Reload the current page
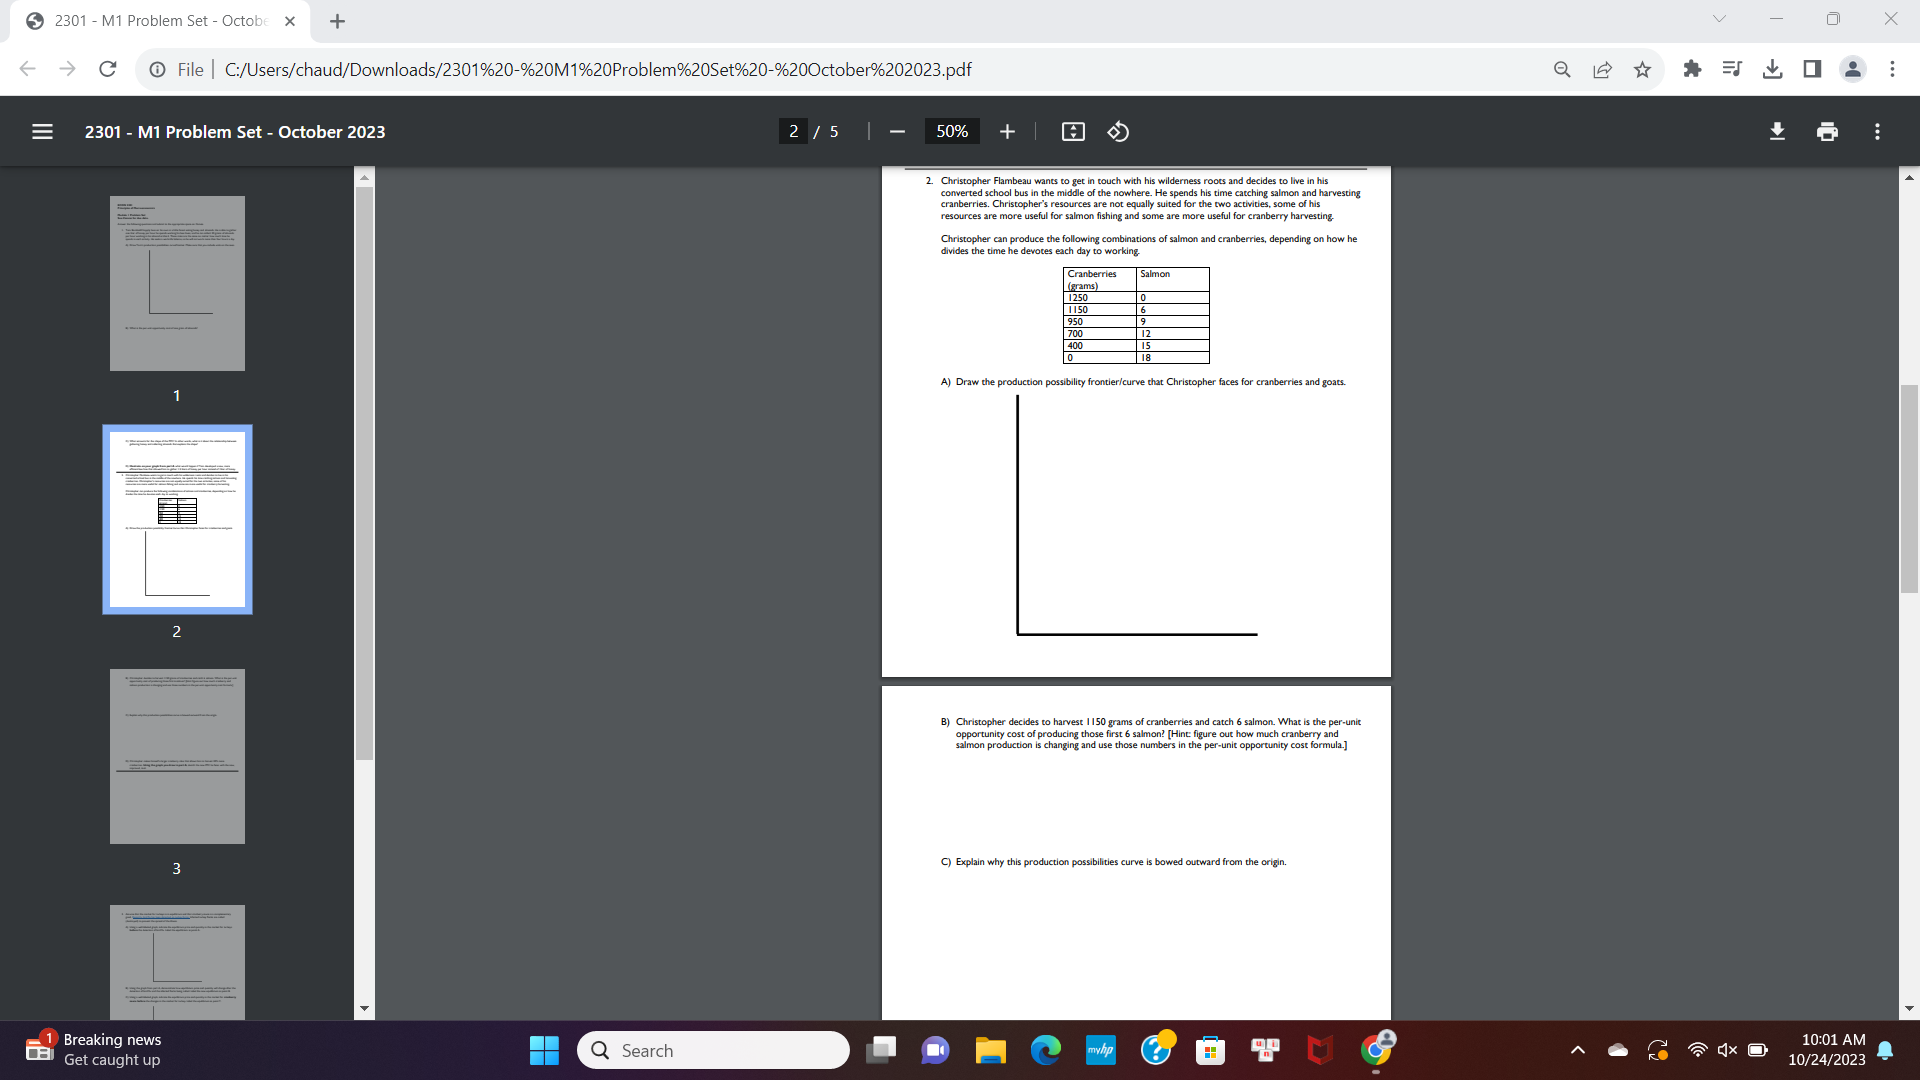 tap(107, 69)
